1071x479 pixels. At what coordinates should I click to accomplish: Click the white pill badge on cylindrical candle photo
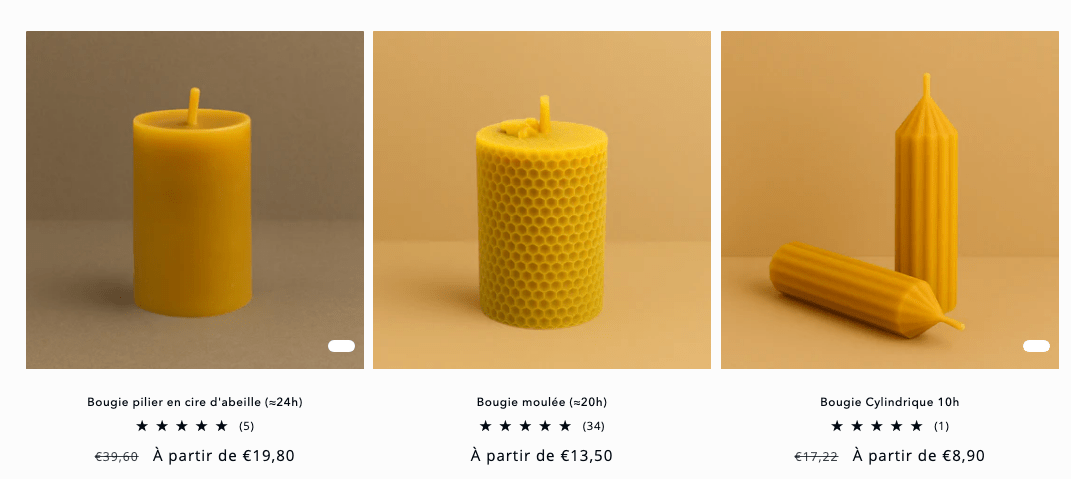(1036, 346)
